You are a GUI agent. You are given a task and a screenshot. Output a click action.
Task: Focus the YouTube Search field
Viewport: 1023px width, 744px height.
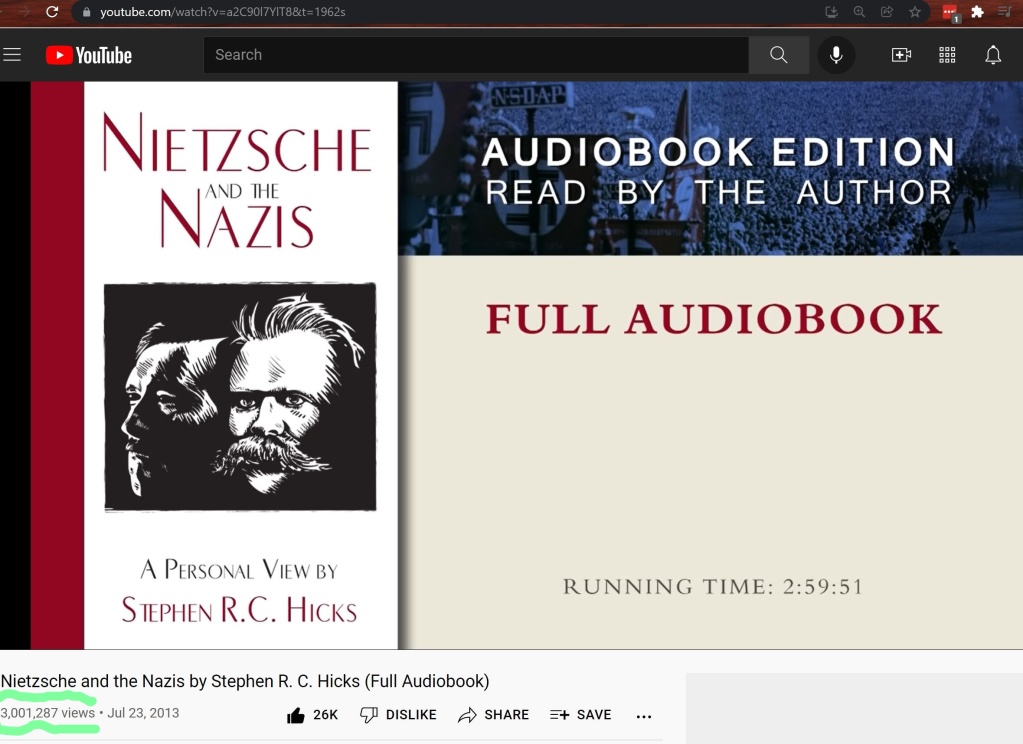click(476, 55)
